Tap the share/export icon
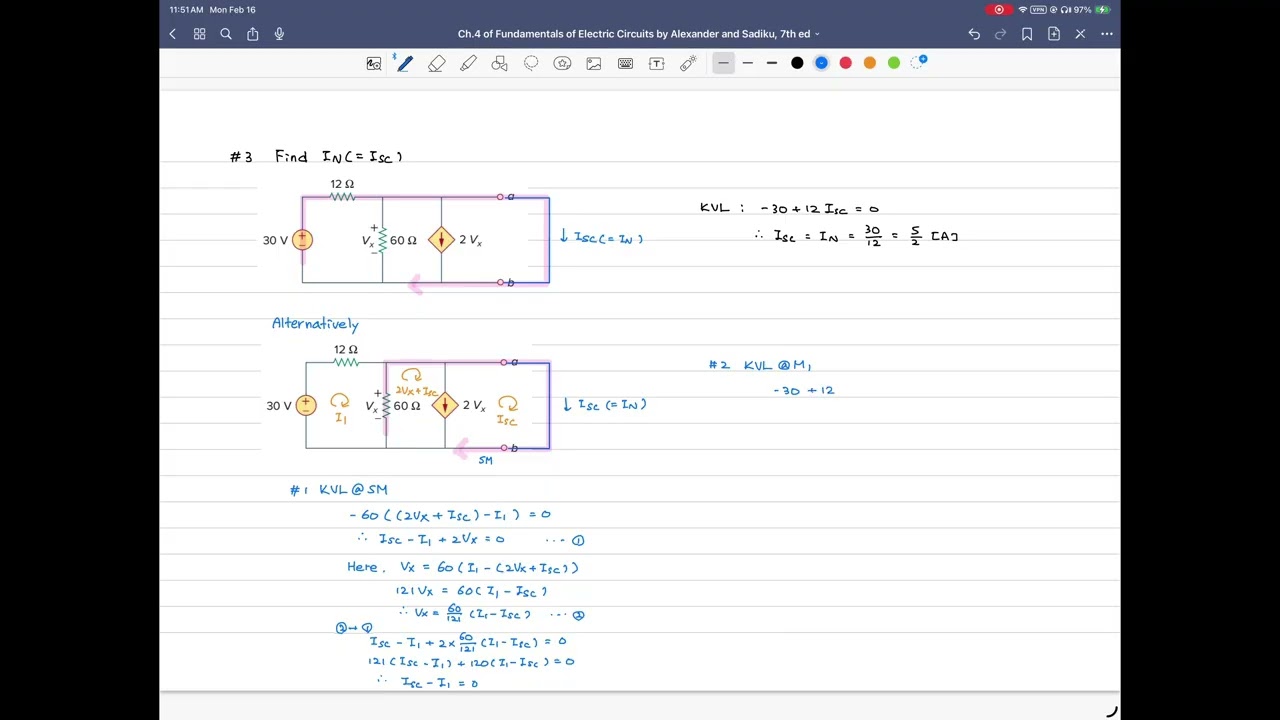The height and width of the screenshot is (720, 1280). click(x=253, y=34)
